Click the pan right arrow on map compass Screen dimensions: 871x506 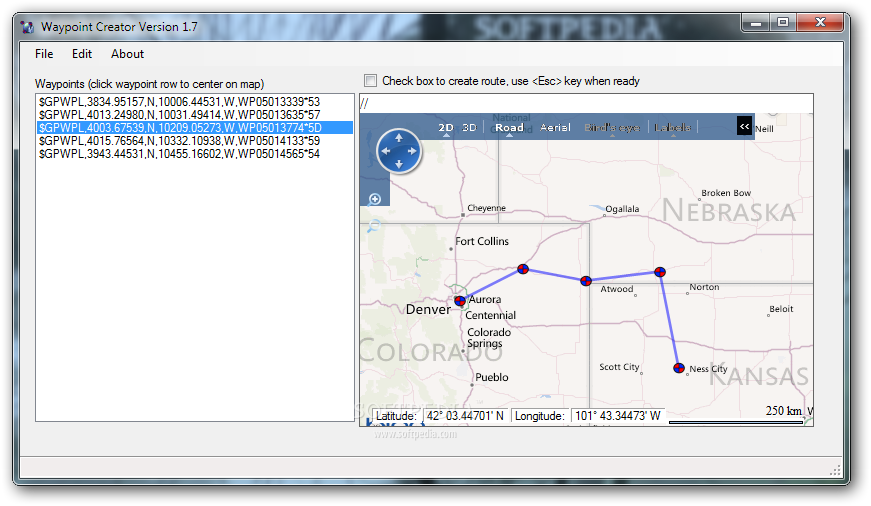(412, 151)
